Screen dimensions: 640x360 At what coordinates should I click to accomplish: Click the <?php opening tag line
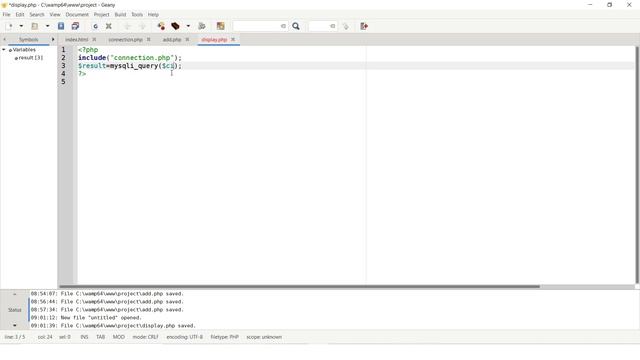[88, 50]
